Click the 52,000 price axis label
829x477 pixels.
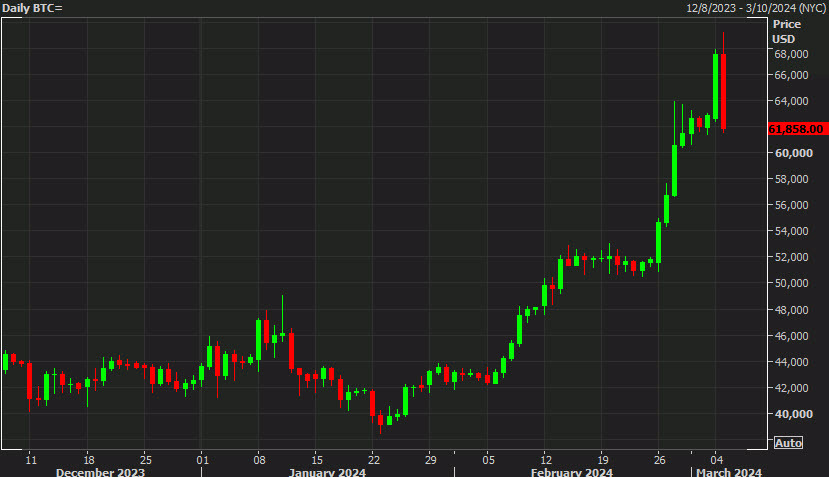pos(791,257)
